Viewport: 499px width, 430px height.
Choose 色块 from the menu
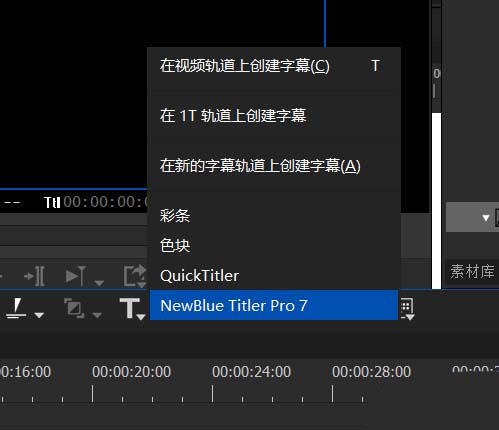click(x=274, y=246)
